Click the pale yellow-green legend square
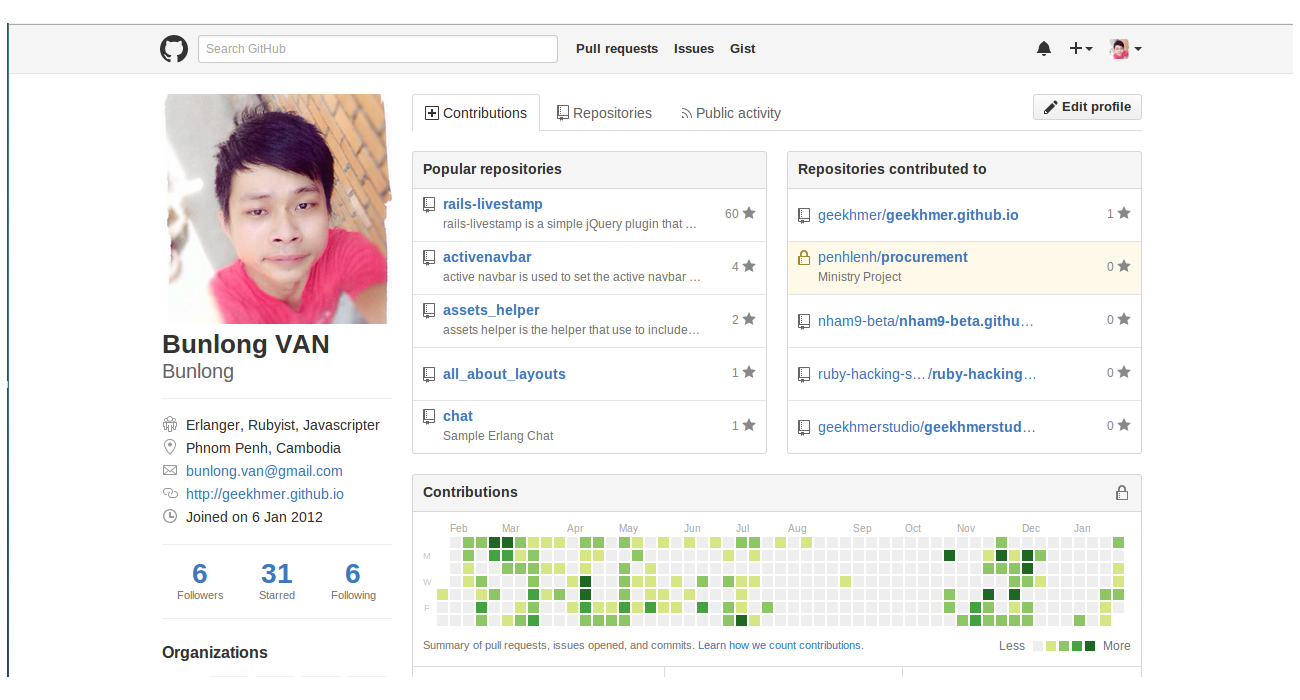This screenshot has width=1300, height=700. tap(1051, 646)
